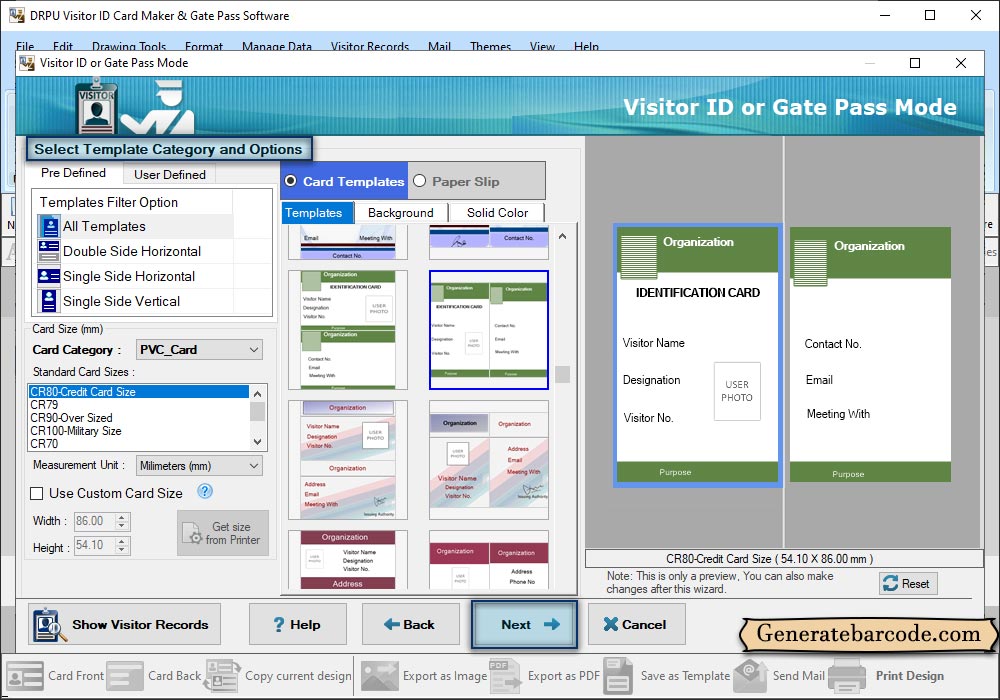Click the Height input field
The image size is (1000, 700).
[94, 546]
